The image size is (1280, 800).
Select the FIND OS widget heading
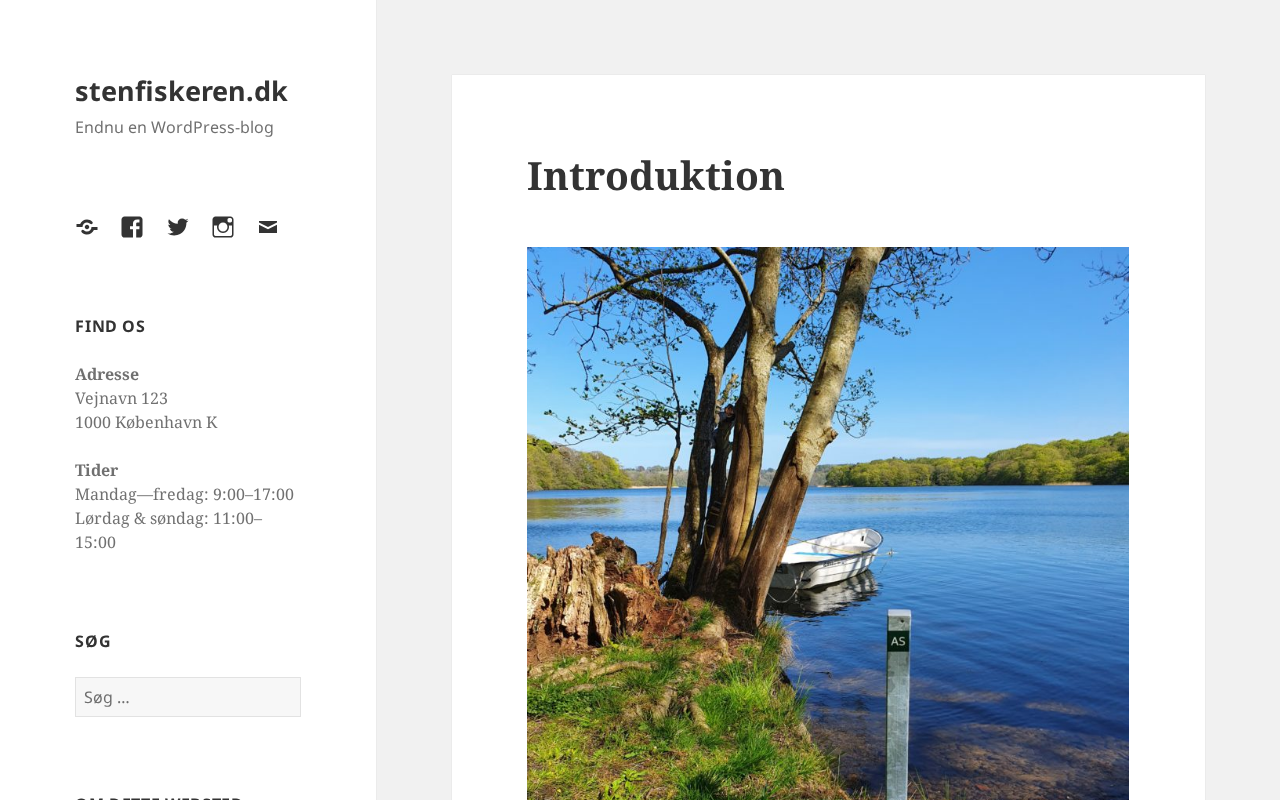click(110, 326)
